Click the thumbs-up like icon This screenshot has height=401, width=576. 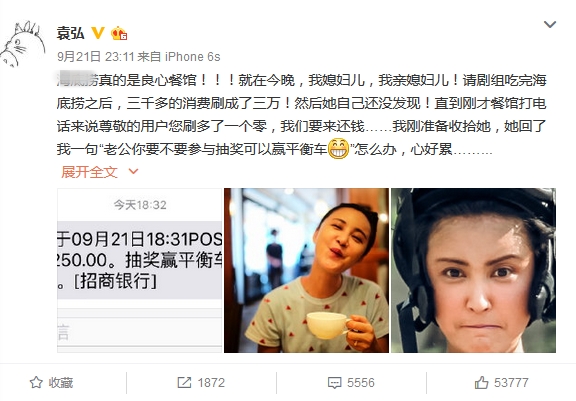(x=481, y=383)
